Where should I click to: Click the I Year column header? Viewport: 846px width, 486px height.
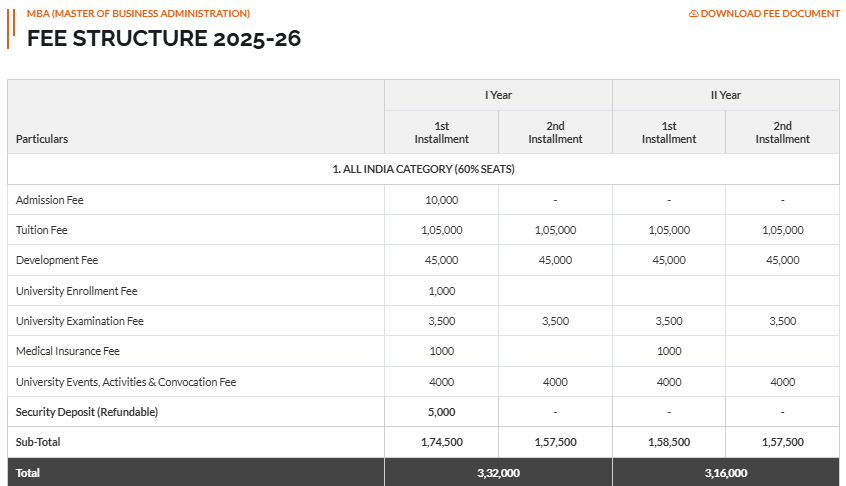498,95
